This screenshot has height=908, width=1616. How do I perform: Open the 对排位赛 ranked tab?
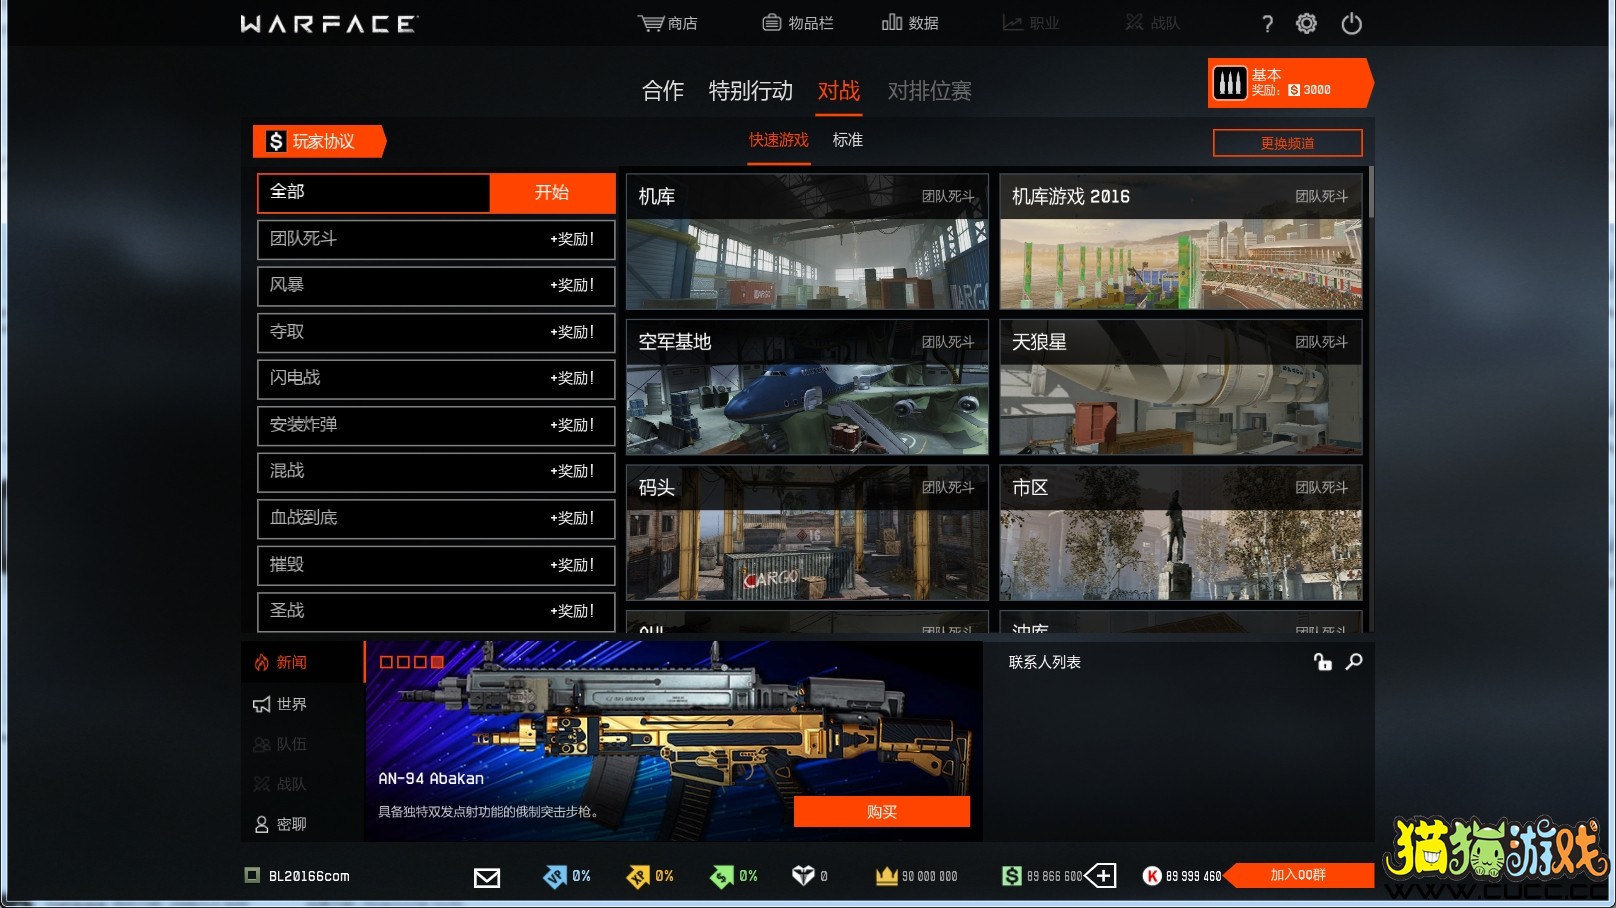coord(929,91)
